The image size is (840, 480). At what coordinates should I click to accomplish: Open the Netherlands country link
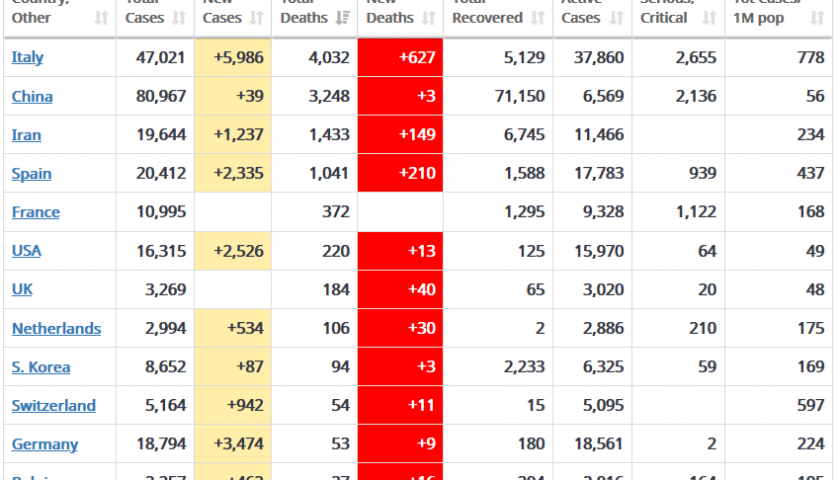pos(56,328)
